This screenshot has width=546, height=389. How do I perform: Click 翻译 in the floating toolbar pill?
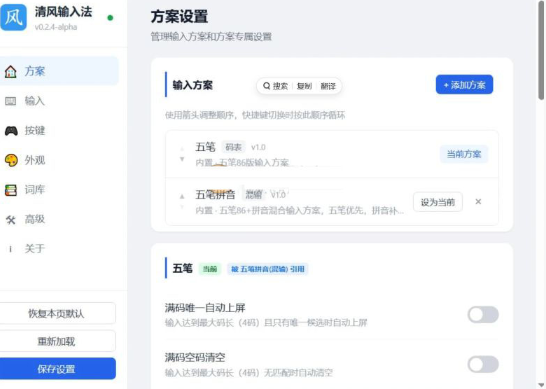point(328,86)
